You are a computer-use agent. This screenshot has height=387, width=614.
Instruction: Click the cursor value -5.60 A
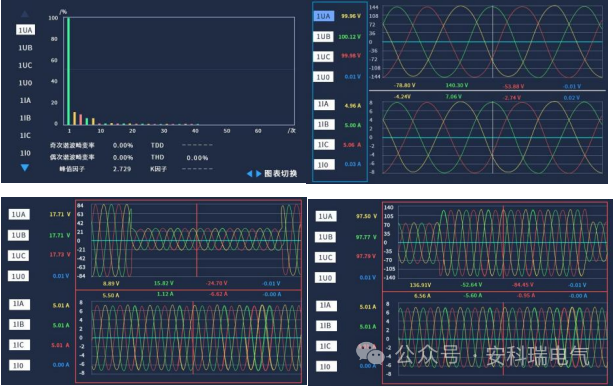473,296
